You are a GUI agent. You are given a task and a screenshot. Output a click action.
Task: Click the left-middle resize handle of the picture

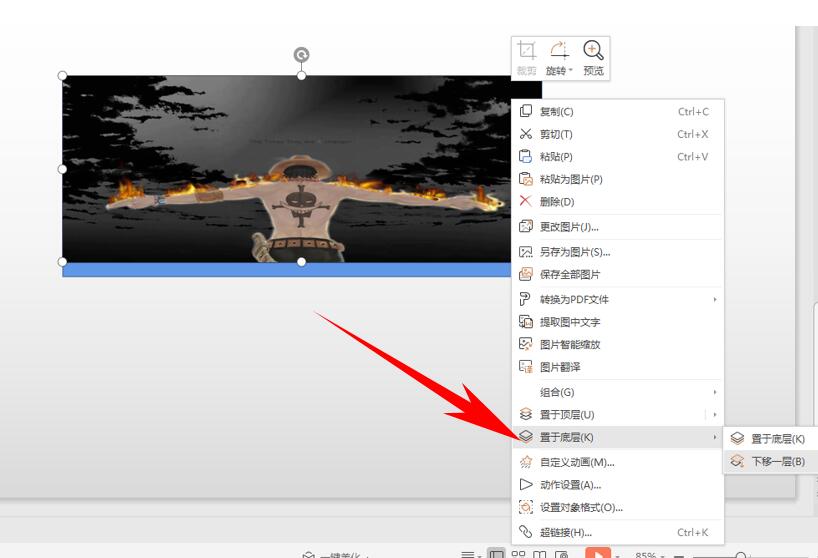click(62, 169)
